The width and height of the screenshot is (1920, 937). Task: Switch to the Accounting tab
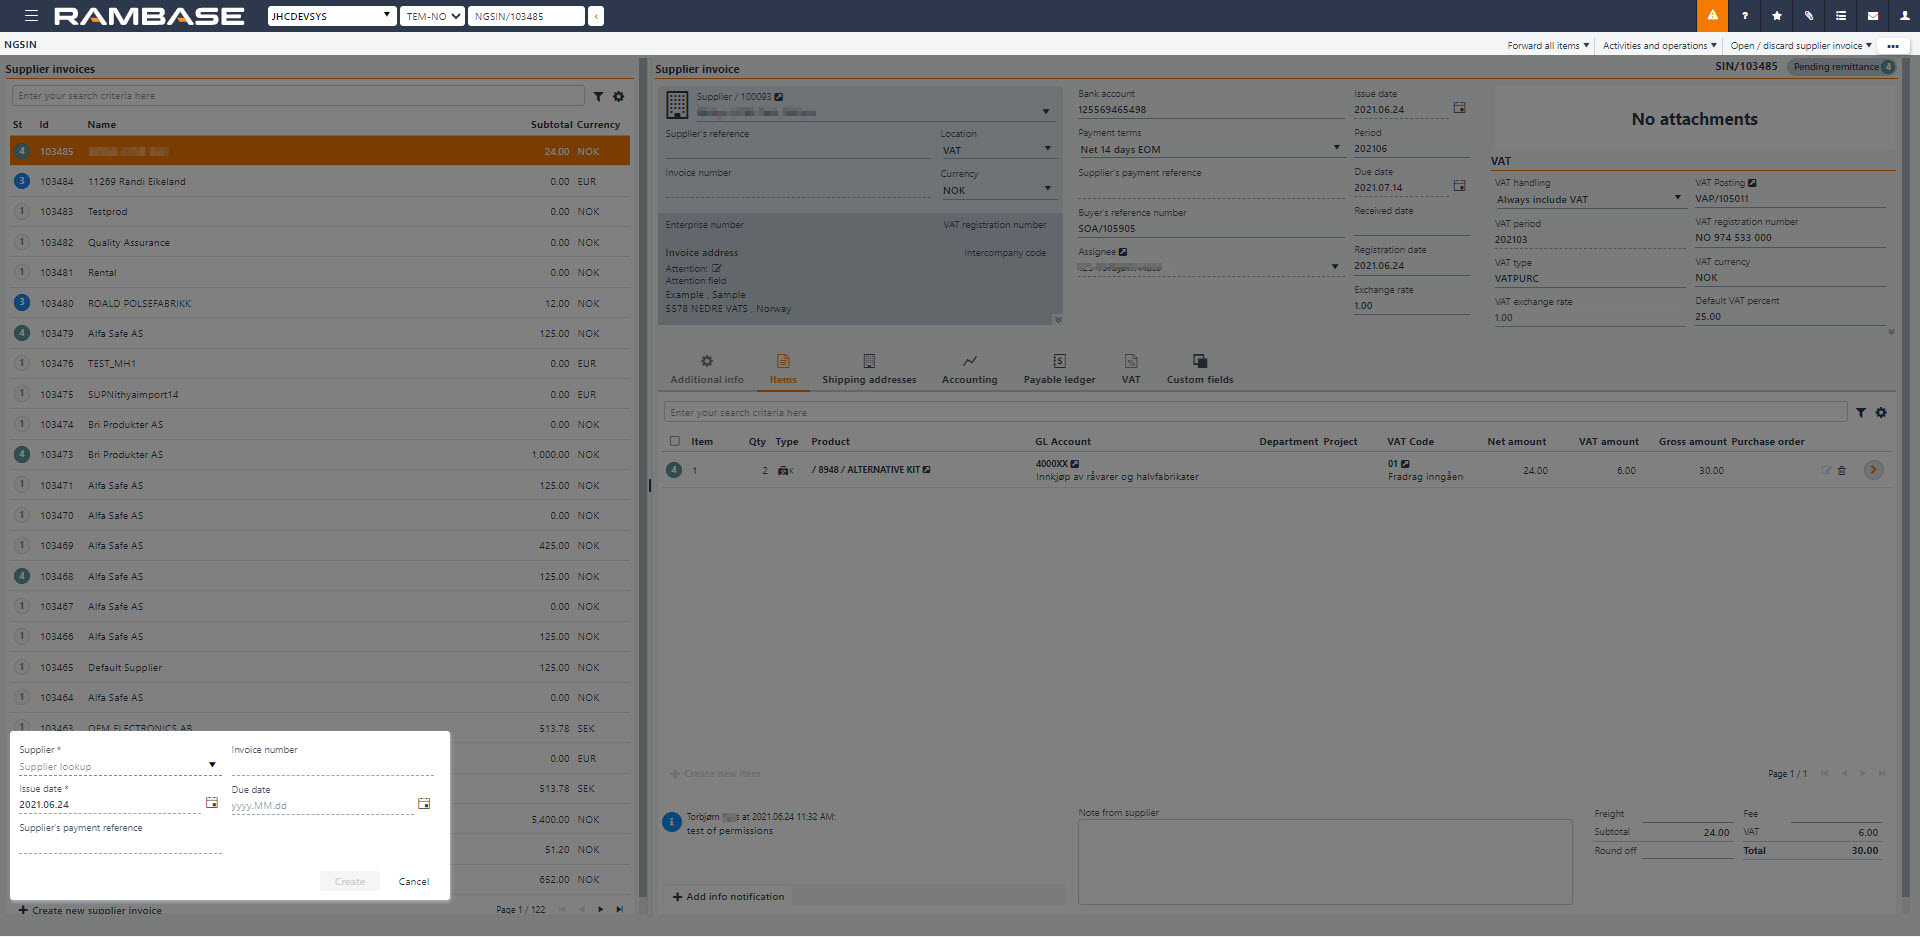coord(969,369)
